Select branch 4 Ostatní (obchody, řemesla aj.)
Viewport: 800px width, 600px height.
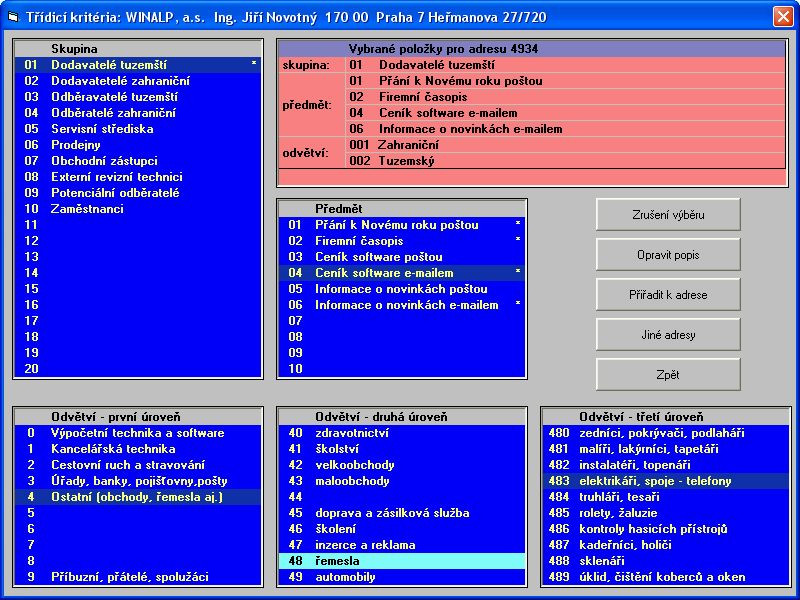(x=138, y=497)
